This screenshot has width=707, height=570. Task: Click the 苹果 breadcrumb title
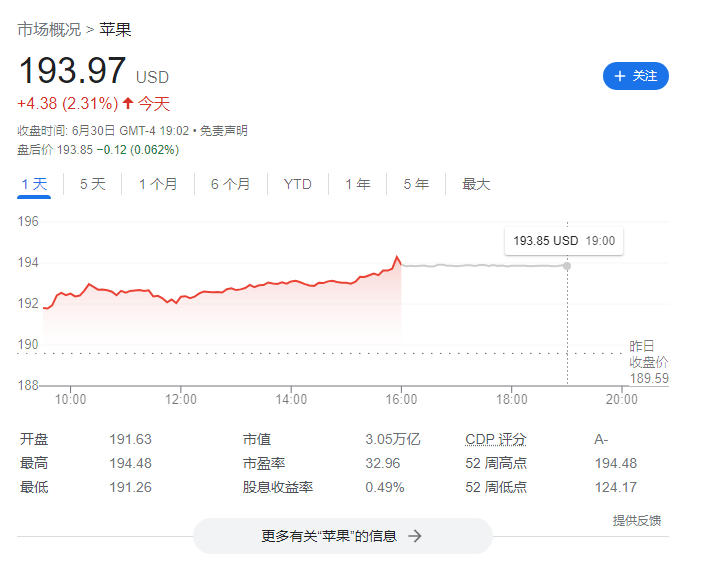coord(115,30)
